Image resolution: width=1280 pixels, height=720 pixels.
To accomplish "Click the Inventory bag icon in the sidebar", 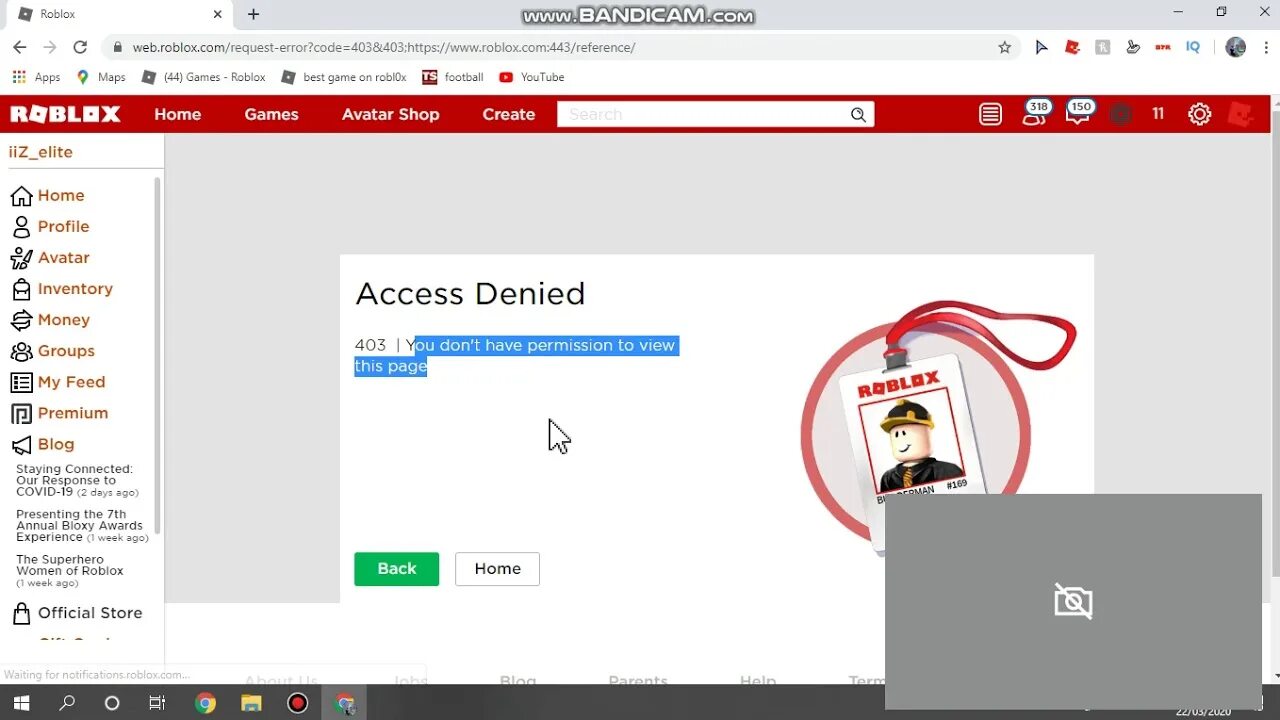I will (21, 289).
